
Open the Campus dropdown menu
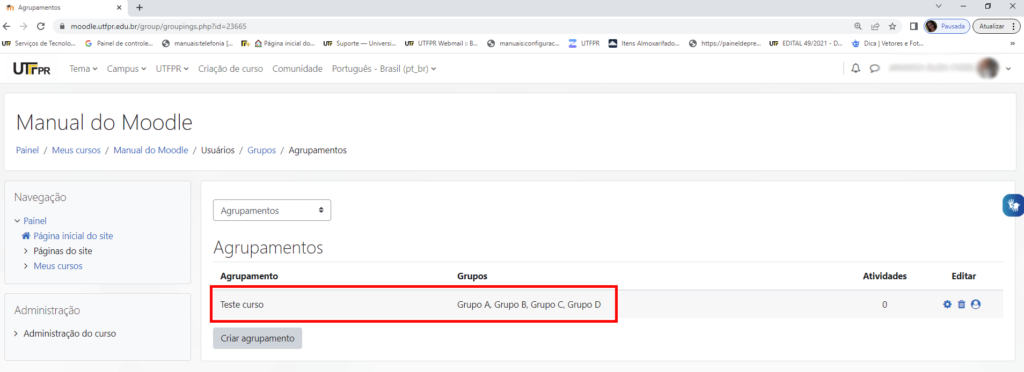[x=127, y=69]
